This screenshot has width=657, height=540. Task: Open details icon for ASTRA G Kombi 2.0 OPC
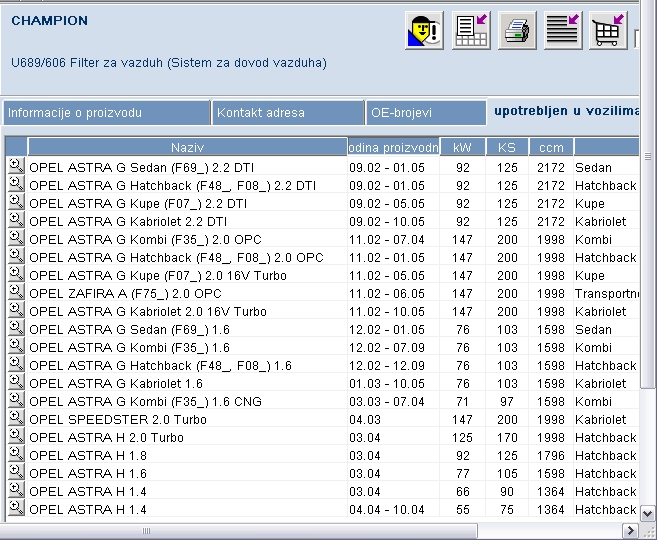(16, 238)
